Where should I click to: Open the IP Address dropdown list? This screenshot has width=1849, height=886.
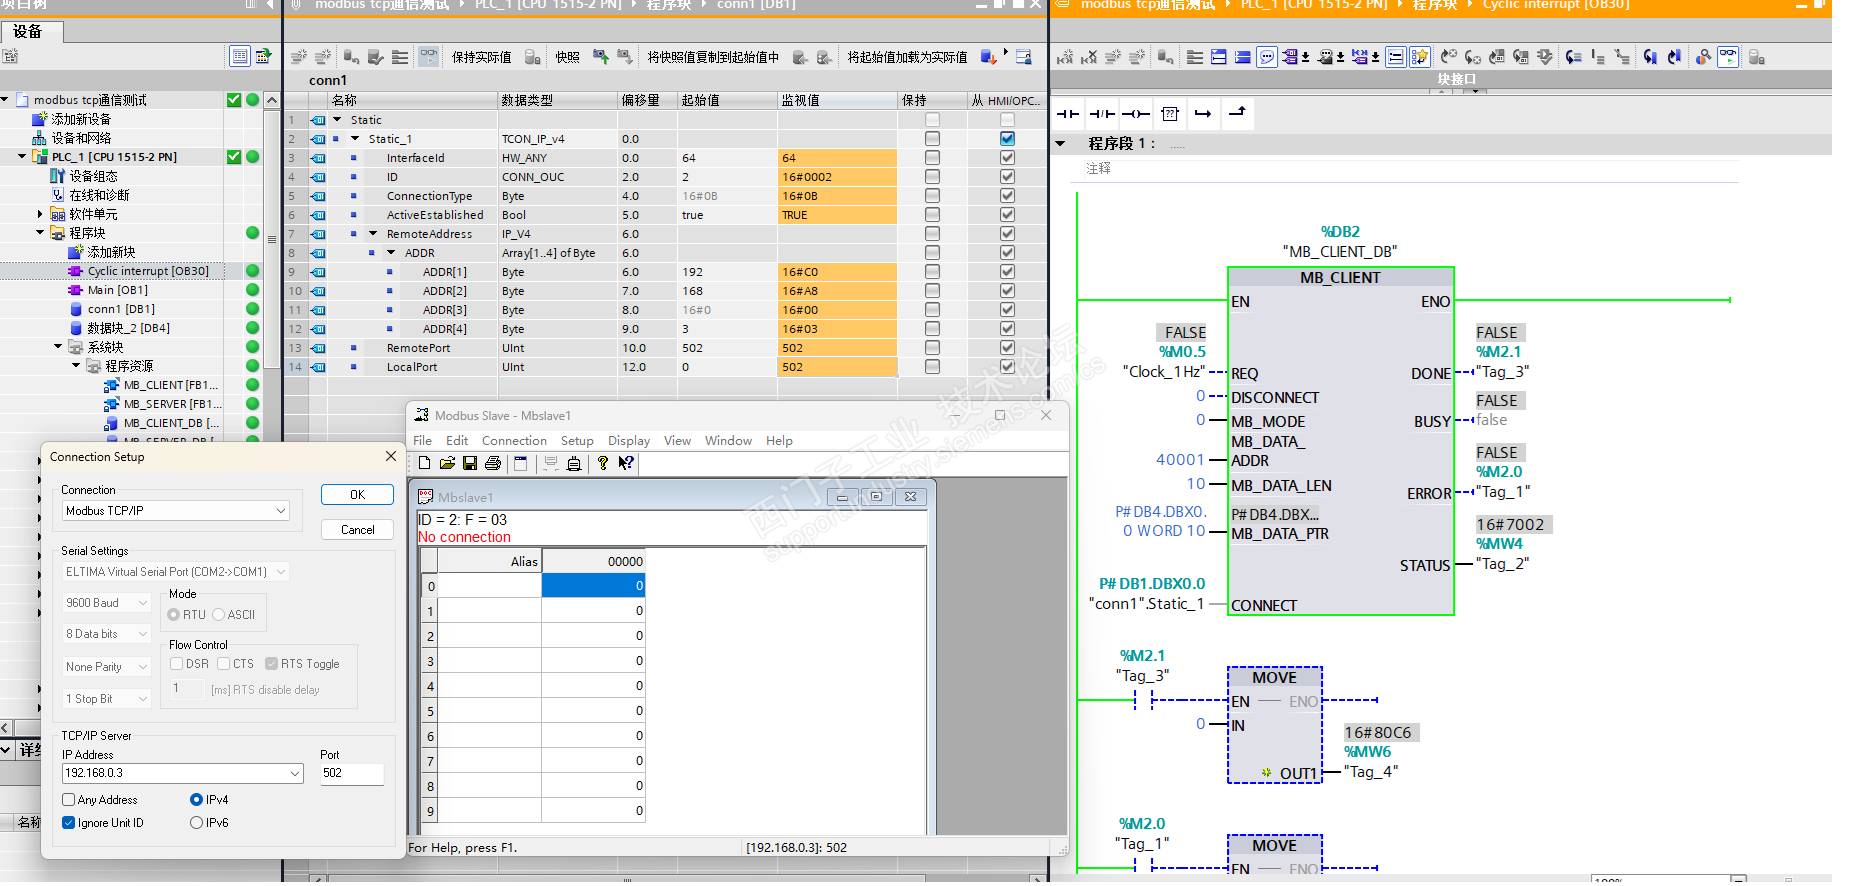point(295,773)
